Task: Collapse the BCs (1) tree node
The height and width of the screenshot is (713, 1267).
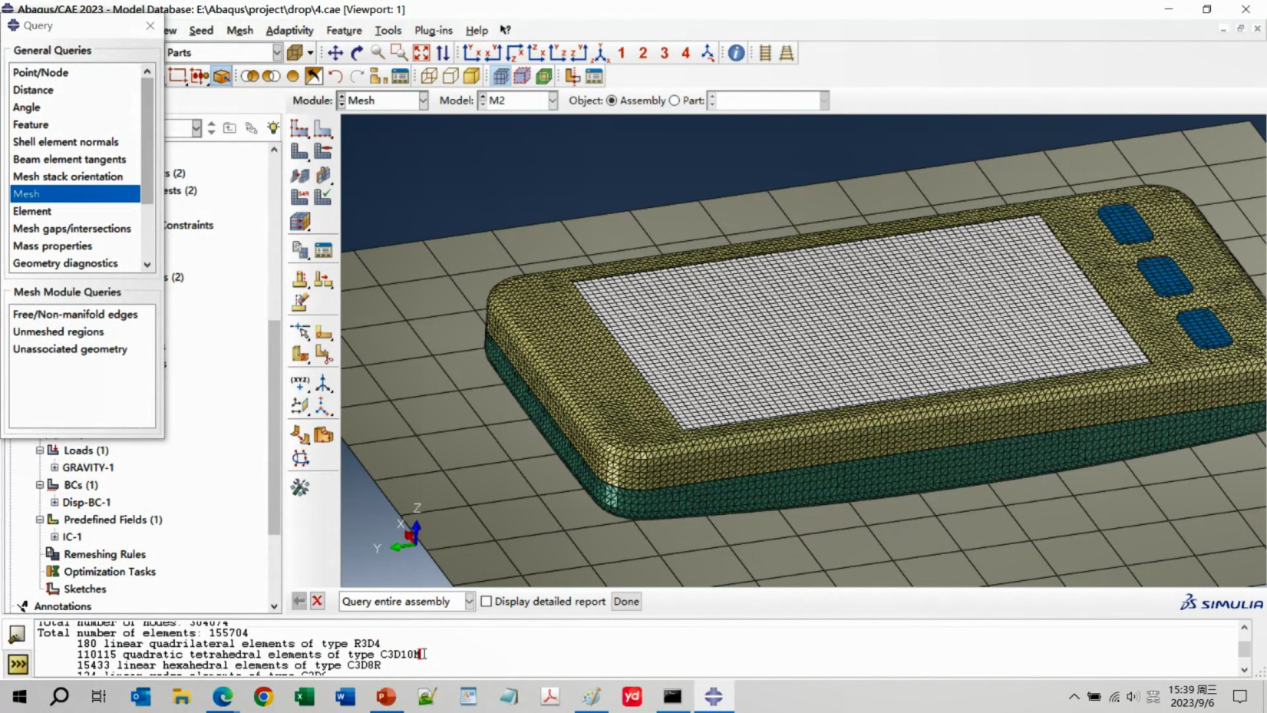Action: click(40, 485)
